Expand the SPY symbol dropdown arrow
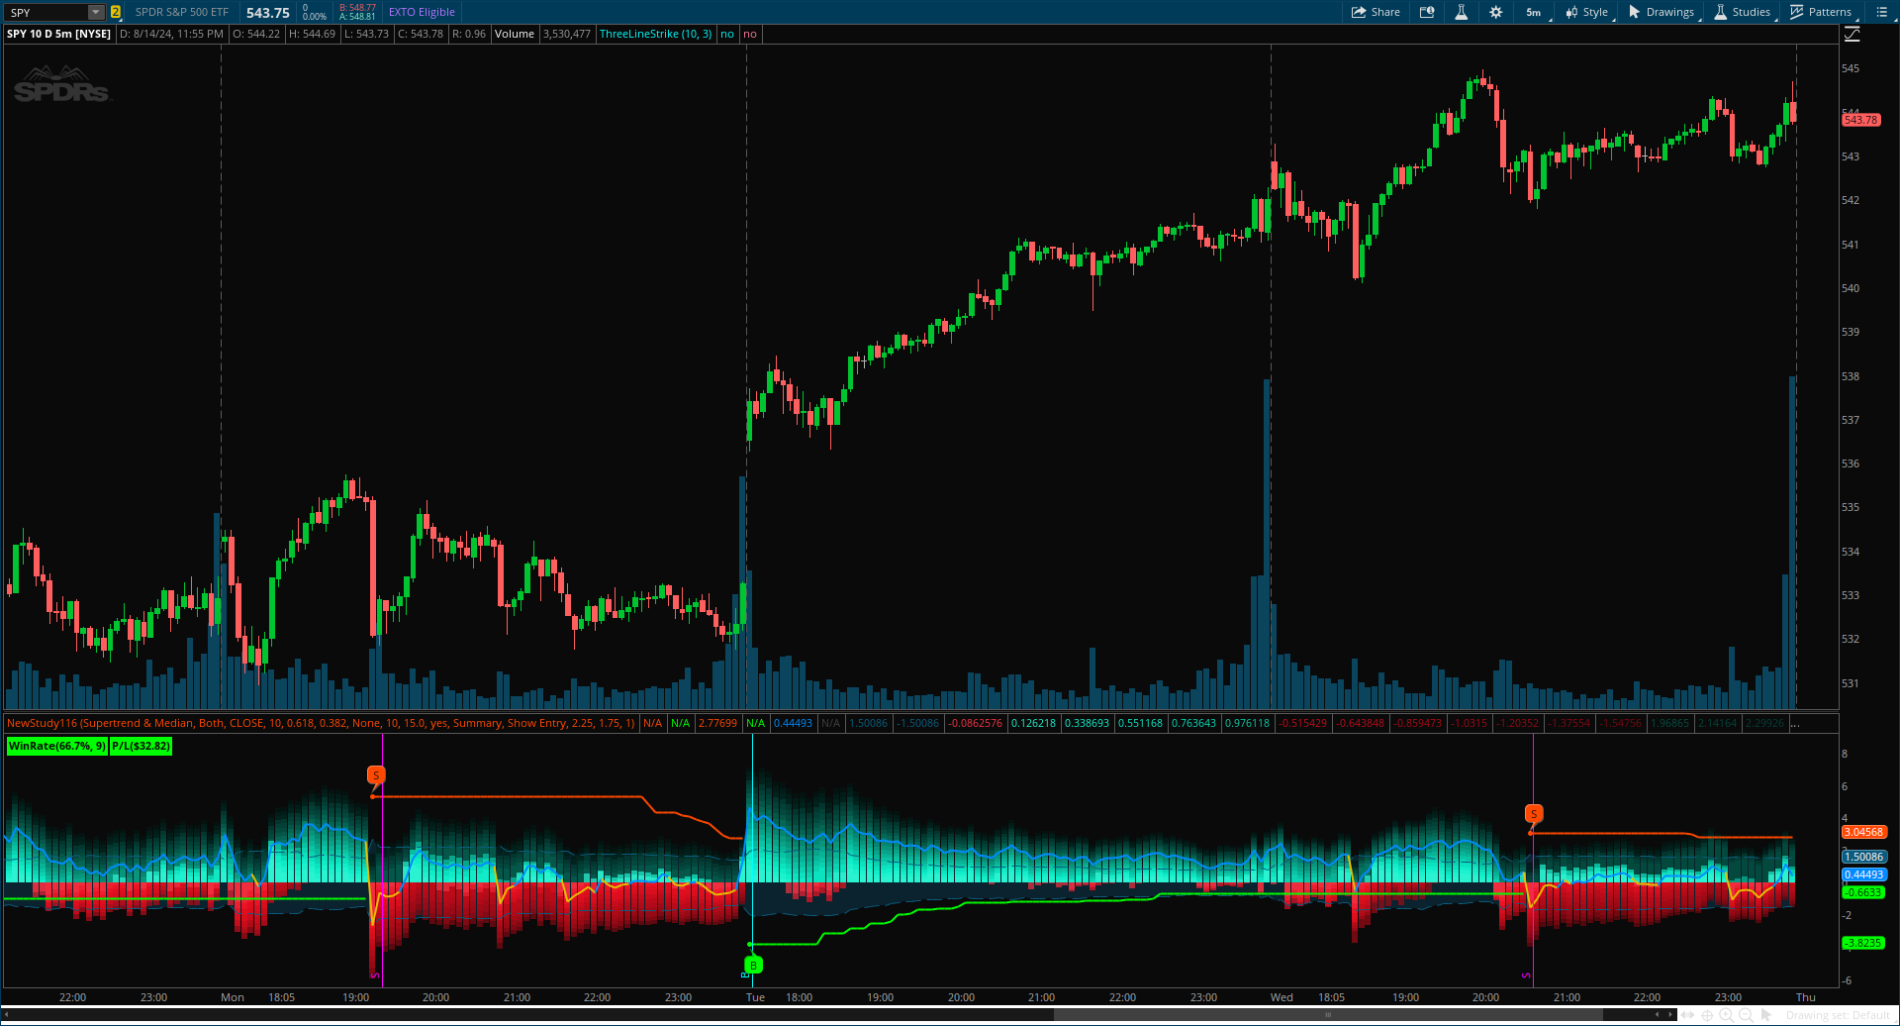The height and width of the screenshot is (1026, 1900). 96,12
